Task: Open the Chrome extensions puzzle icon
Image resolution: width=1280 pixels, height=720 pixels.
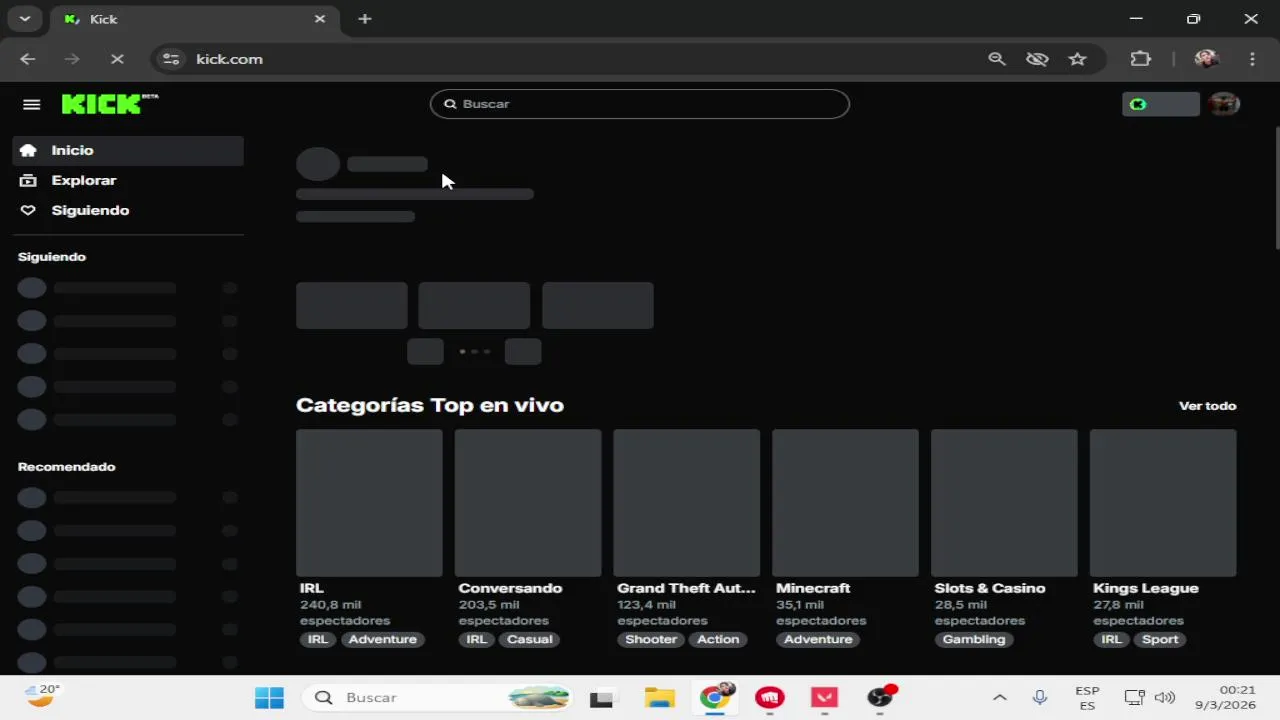Action: click(x=1141, y=59)
